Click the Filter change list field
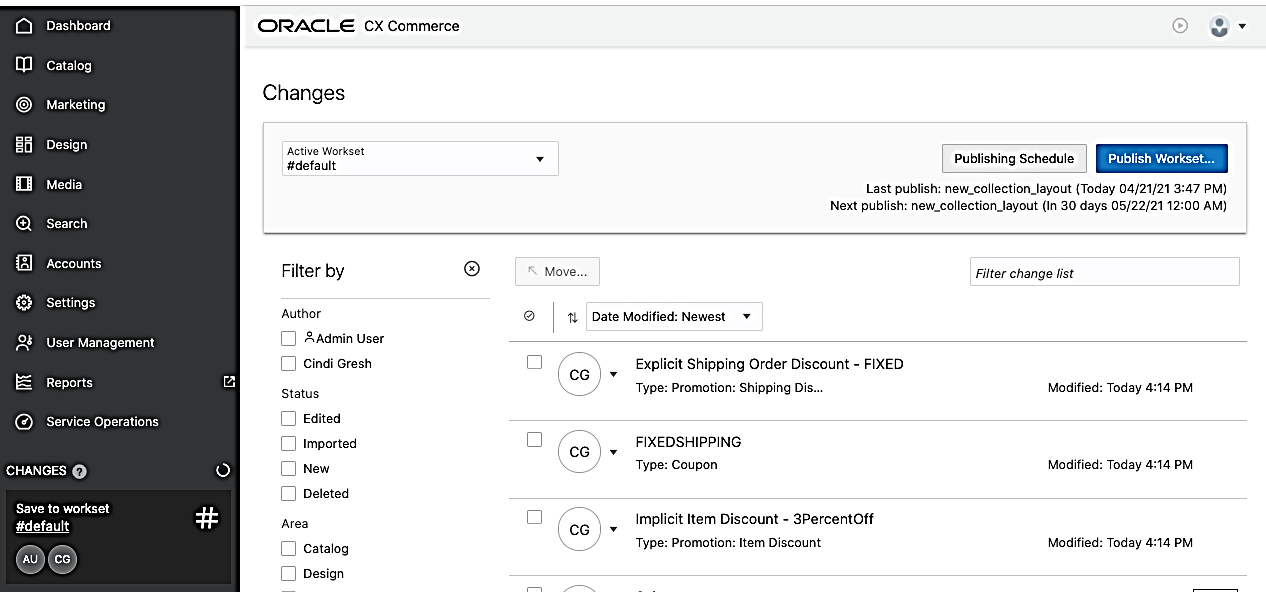Screen dimensions: 1266x592 [x=1104, y=273]
